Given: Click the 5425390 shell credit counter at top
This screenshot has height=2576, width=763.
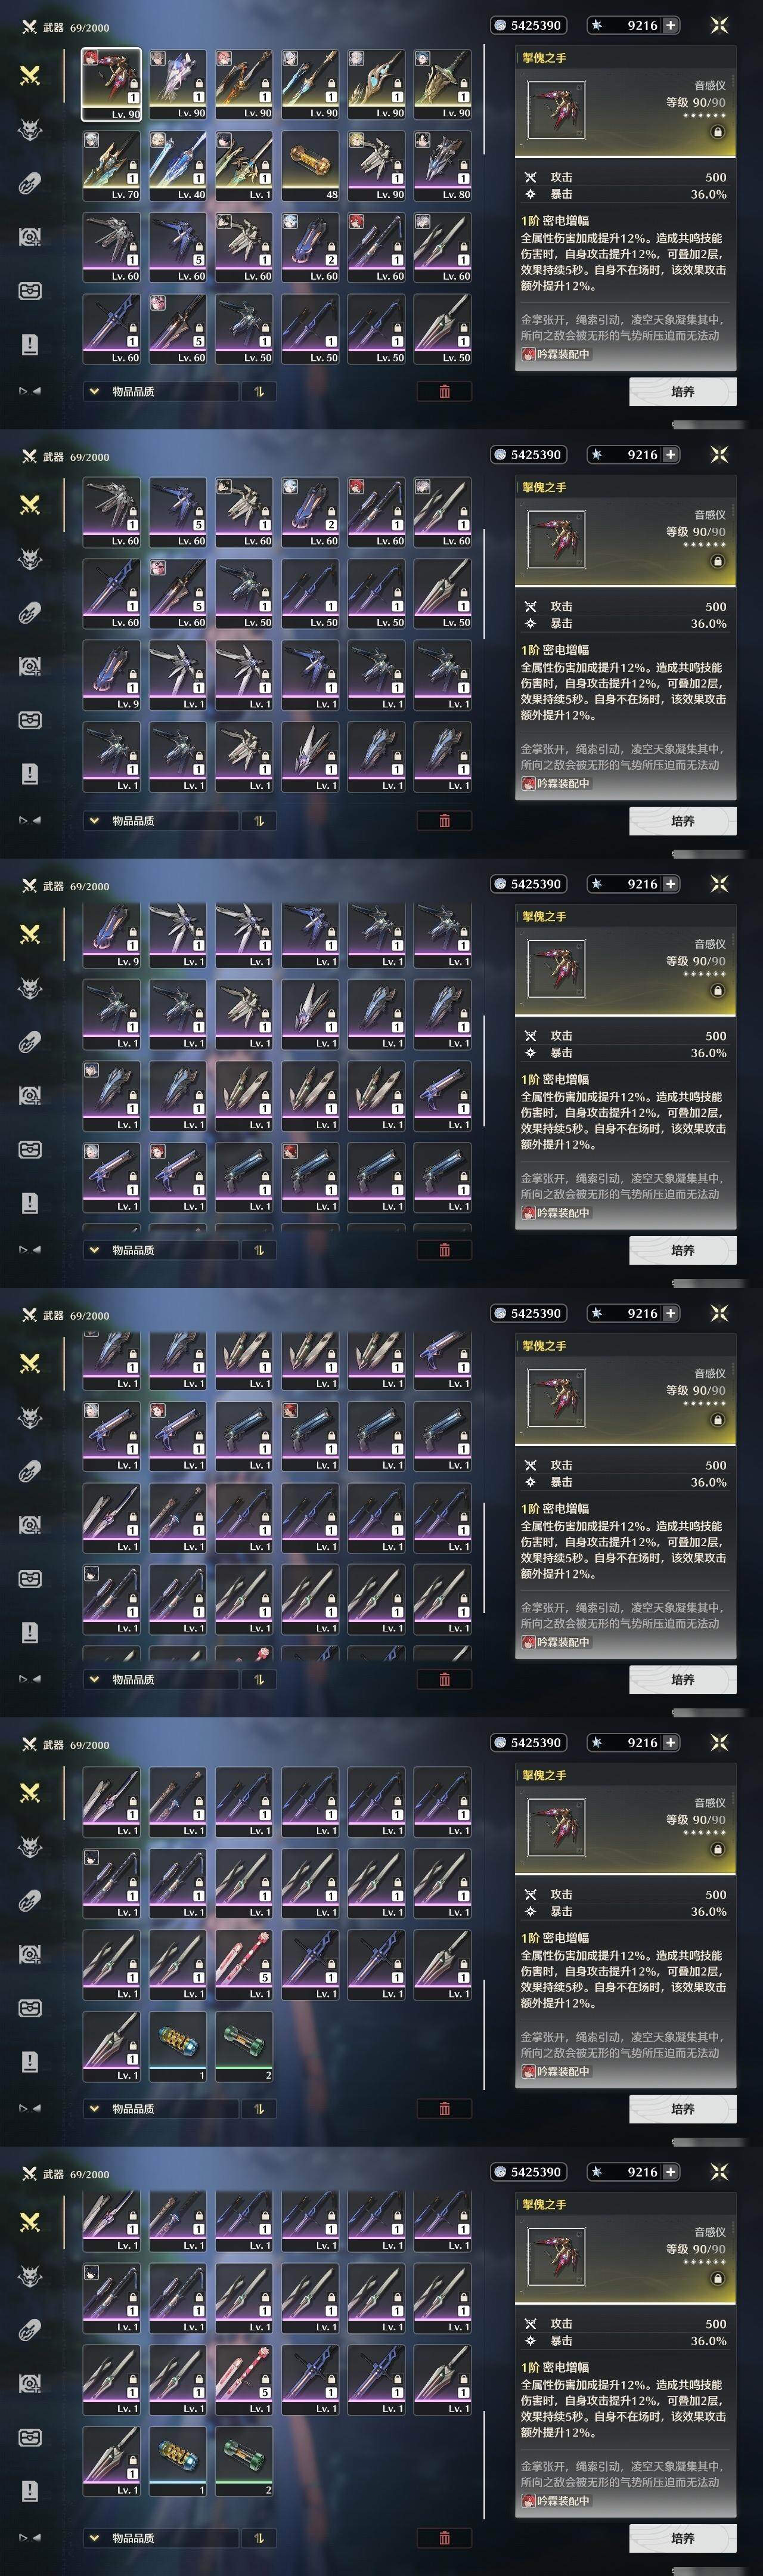Looking at the screenshot, I should tap(528, 25).
